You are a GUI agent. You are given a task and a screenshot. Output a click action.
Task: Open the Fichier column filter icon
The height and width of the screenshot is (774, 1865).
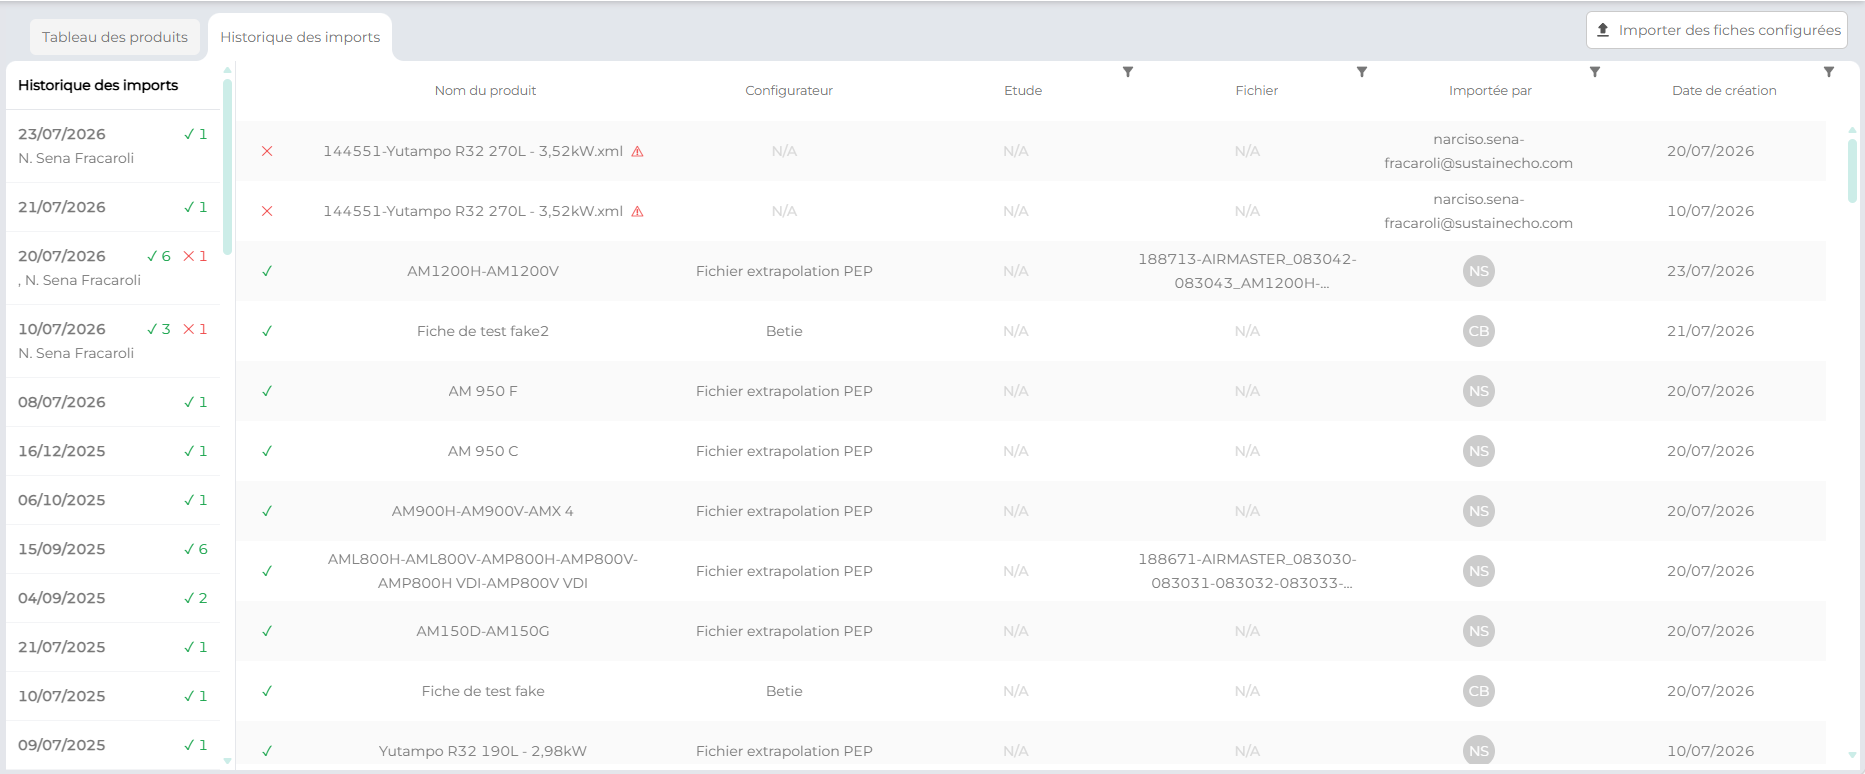[x=1362, y=72]
